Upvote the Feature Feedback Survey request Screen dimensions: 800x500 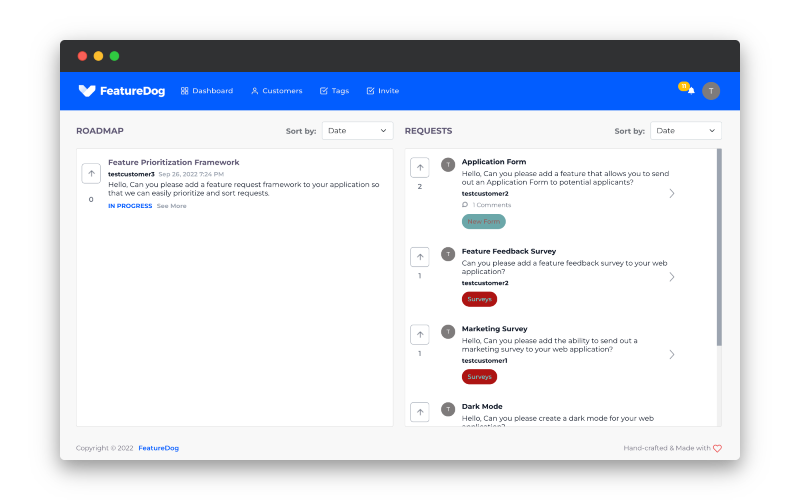[x=420, y=257]
